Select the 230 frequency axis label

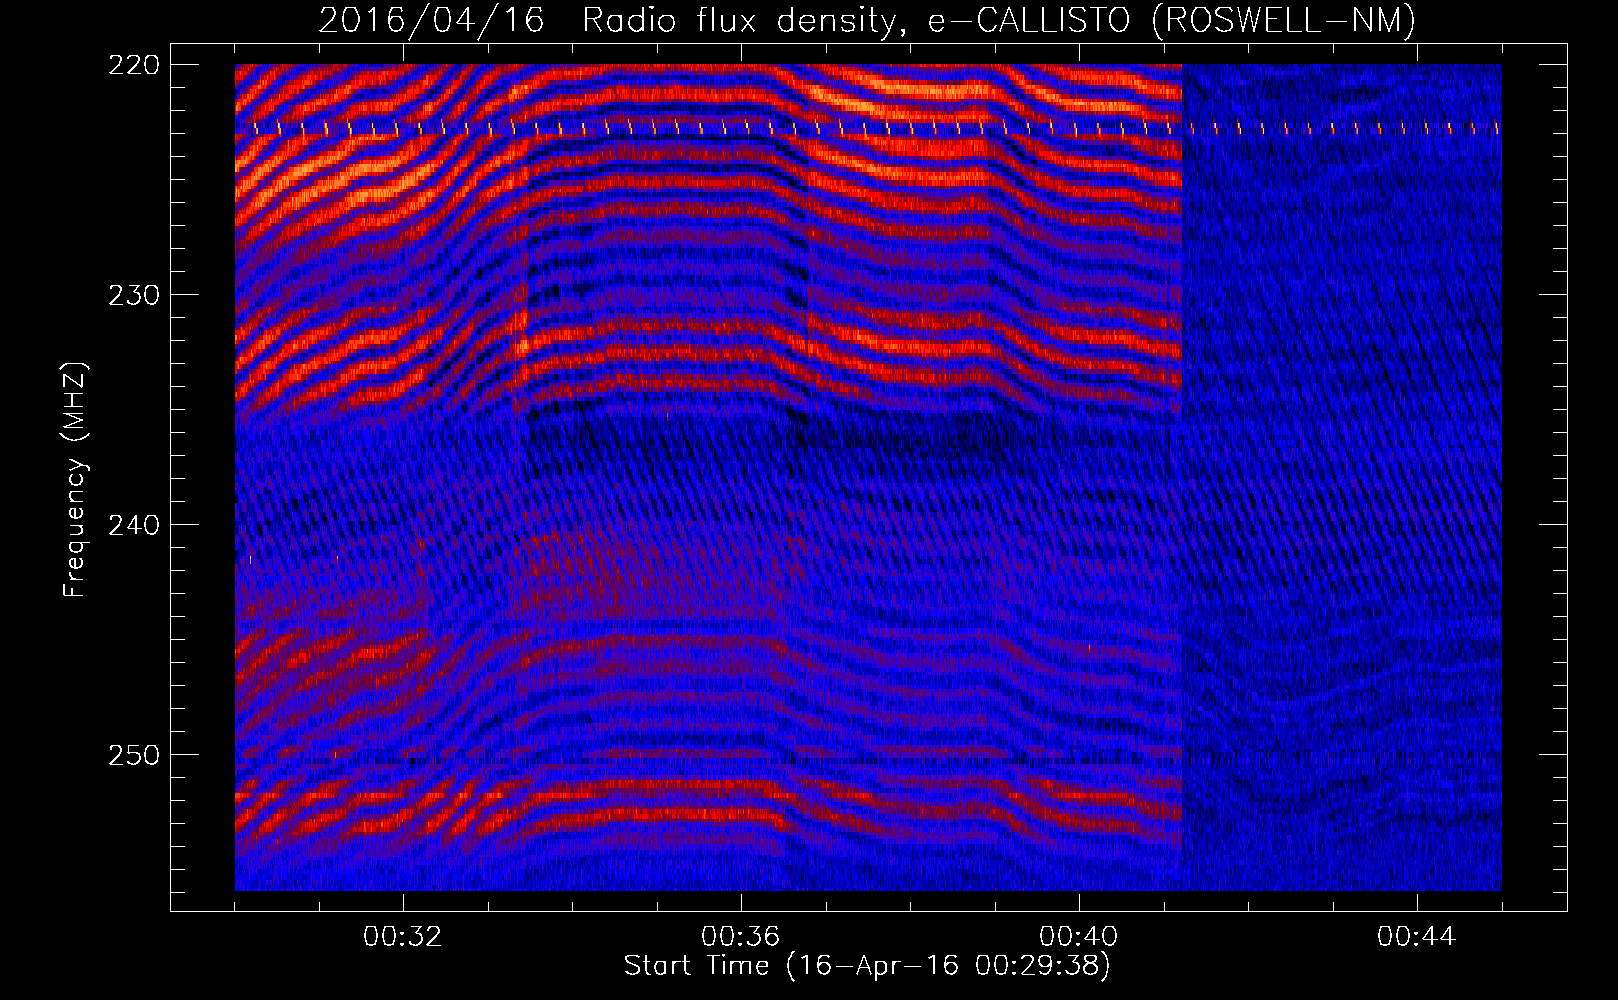tap(134, 295)
